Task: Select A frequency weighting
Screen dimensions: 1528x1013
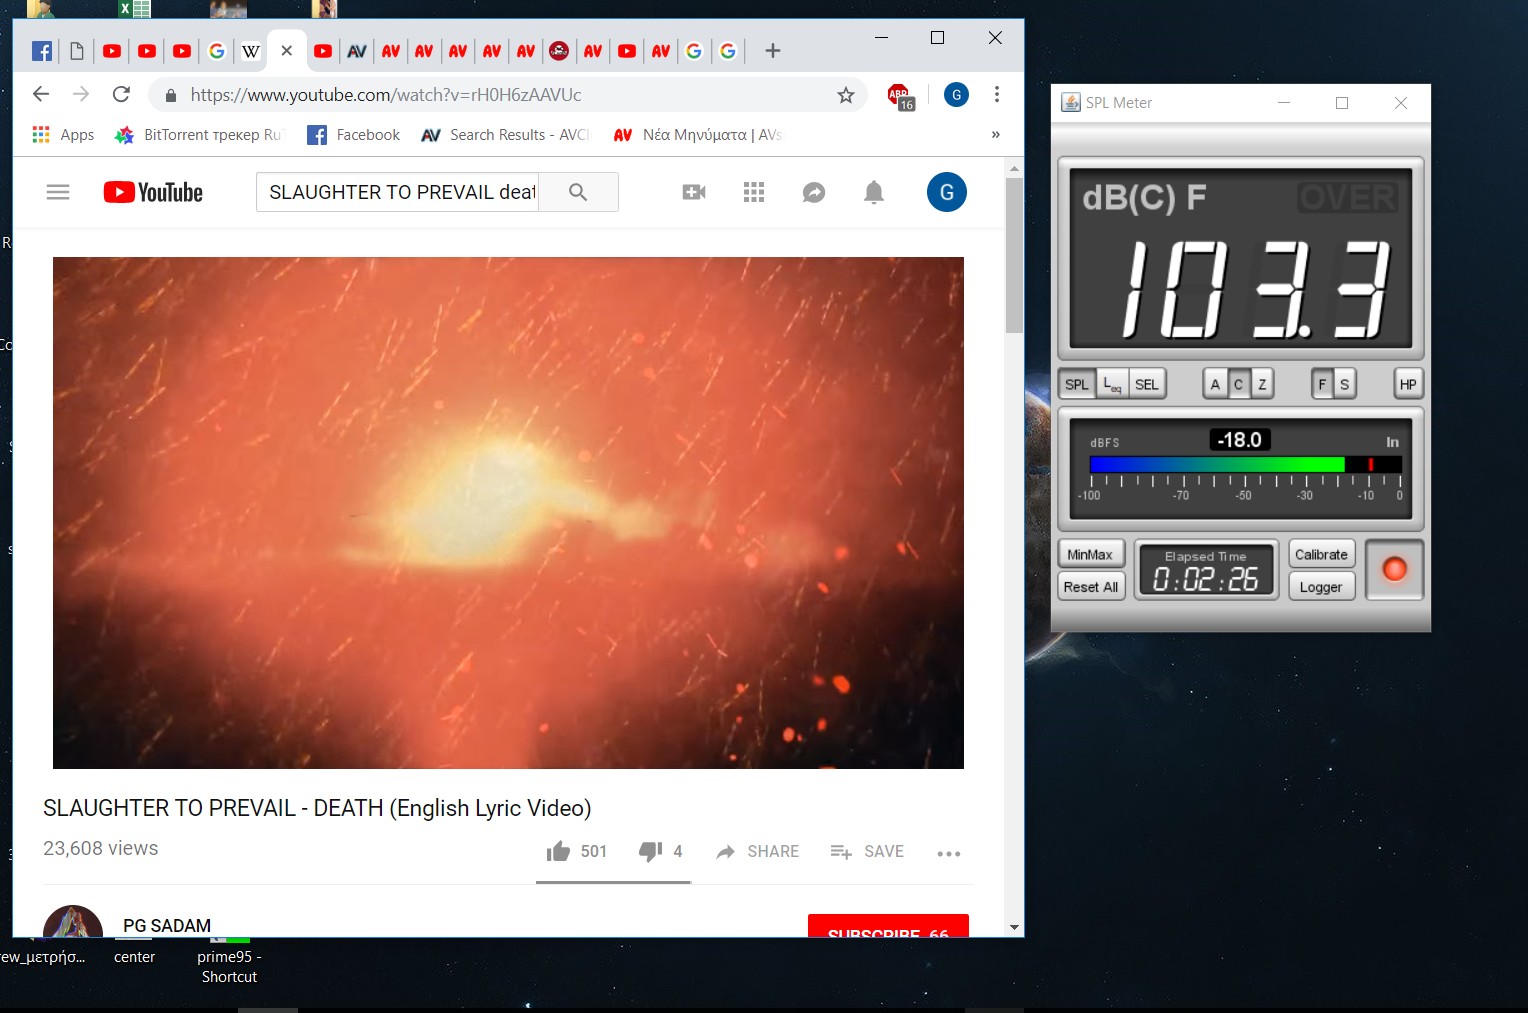Action: [1215, 384]
